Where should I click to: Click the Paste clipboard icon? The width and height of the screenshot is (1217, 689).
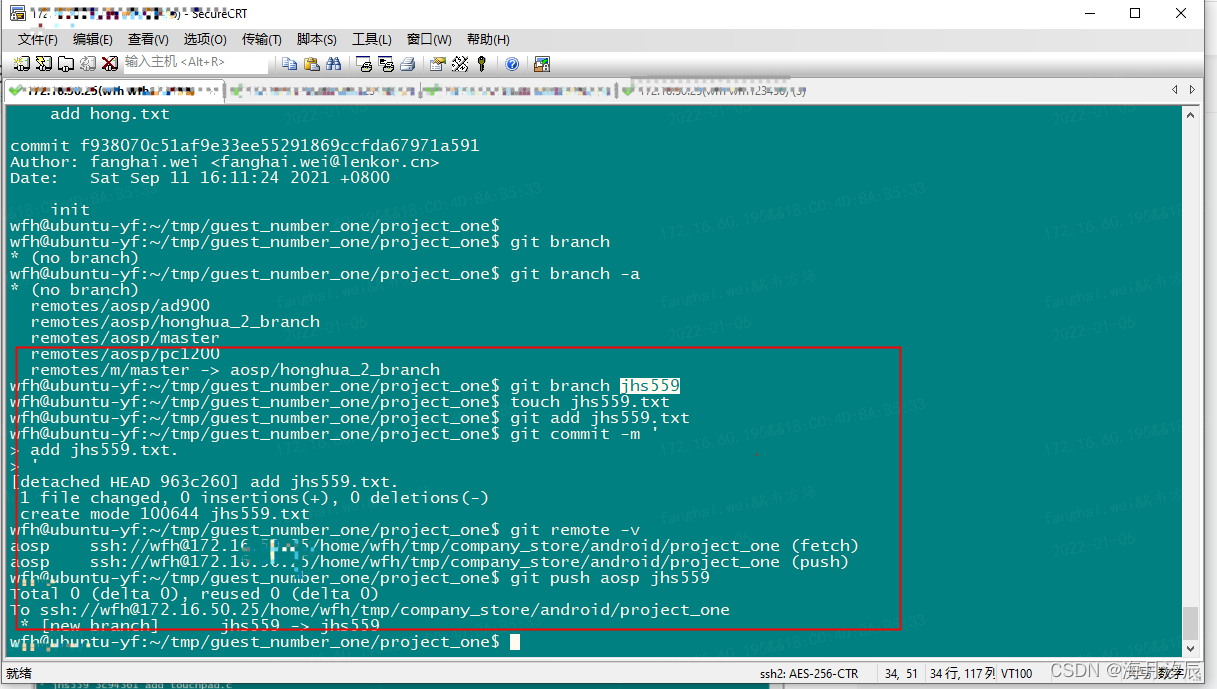point(312,64)
